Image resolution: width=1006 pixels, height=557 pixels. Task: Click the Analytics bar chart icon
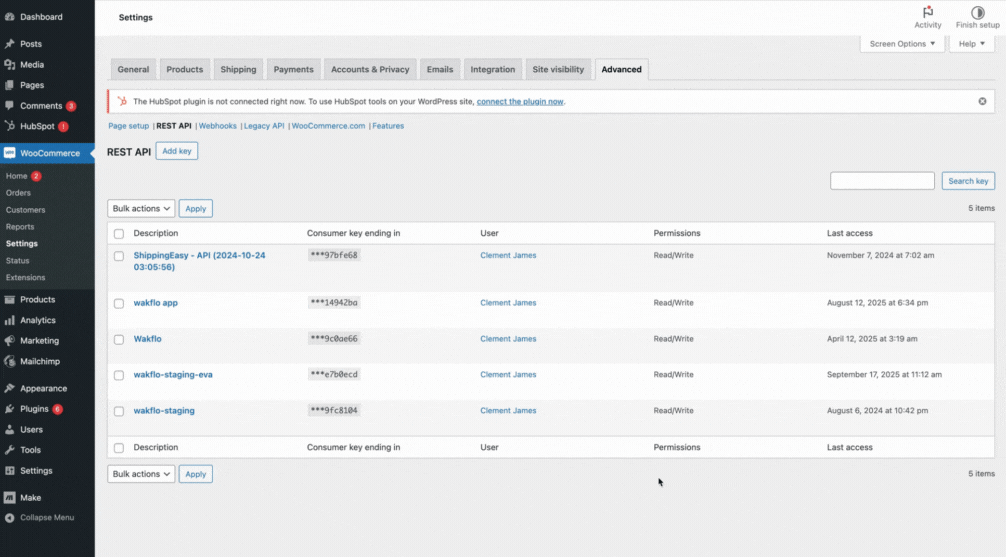tap(10, 320)
